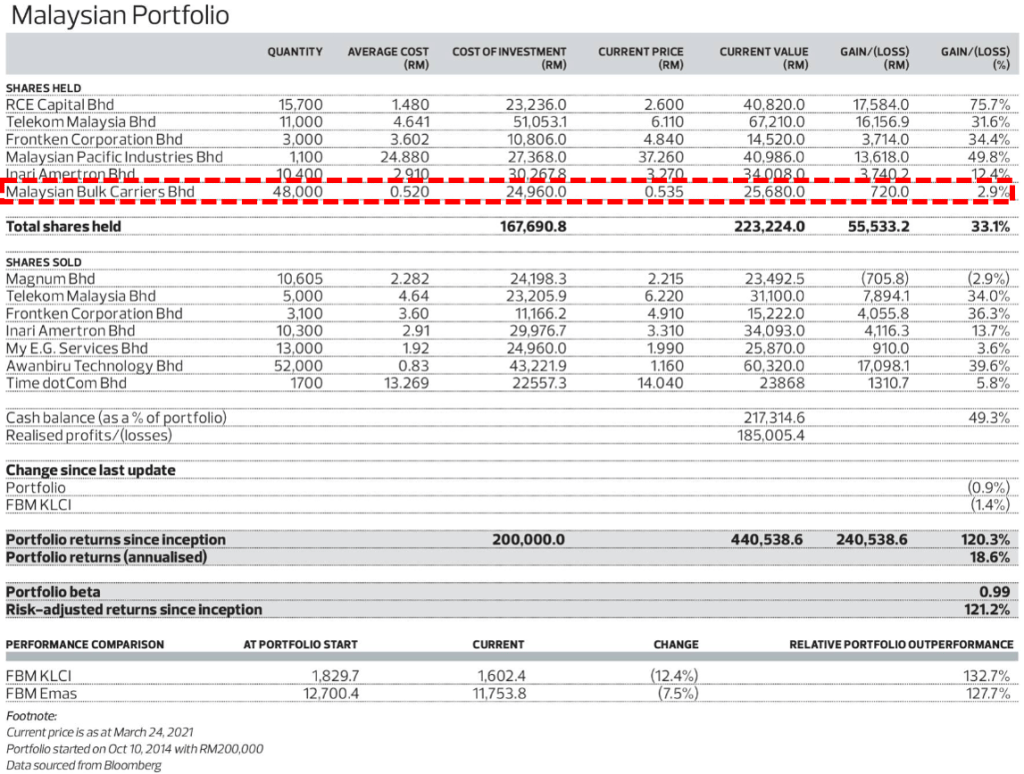Select RCE Capital Bhd row name
Image resolution: width=1024 pixels, height=774 pixels.
pyautogui.click(x=60, y=104)
